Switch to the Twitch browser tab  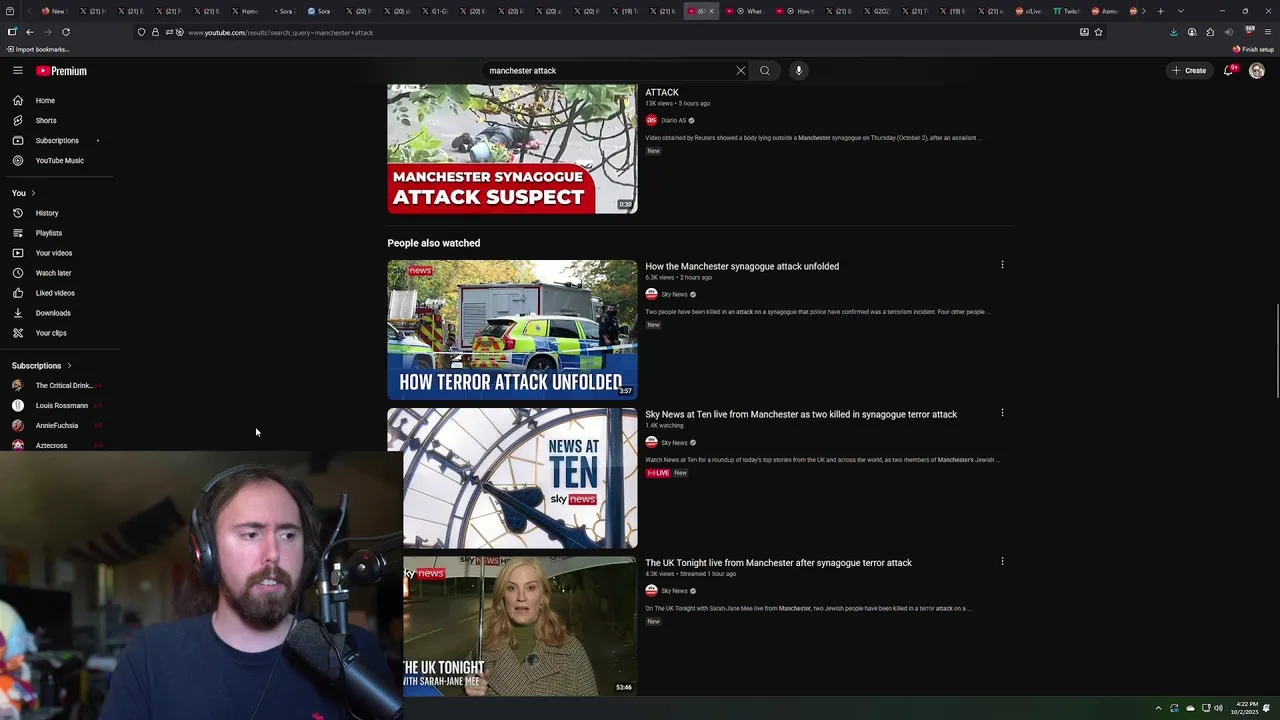click(x=1066, y=11)
